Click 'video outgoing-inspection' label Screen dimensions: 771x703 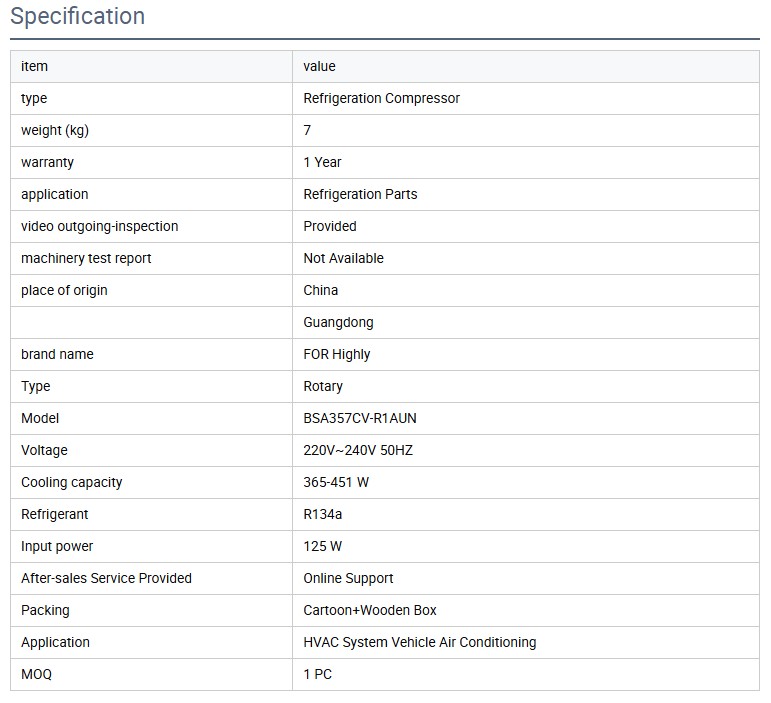(x=99, y=226)
